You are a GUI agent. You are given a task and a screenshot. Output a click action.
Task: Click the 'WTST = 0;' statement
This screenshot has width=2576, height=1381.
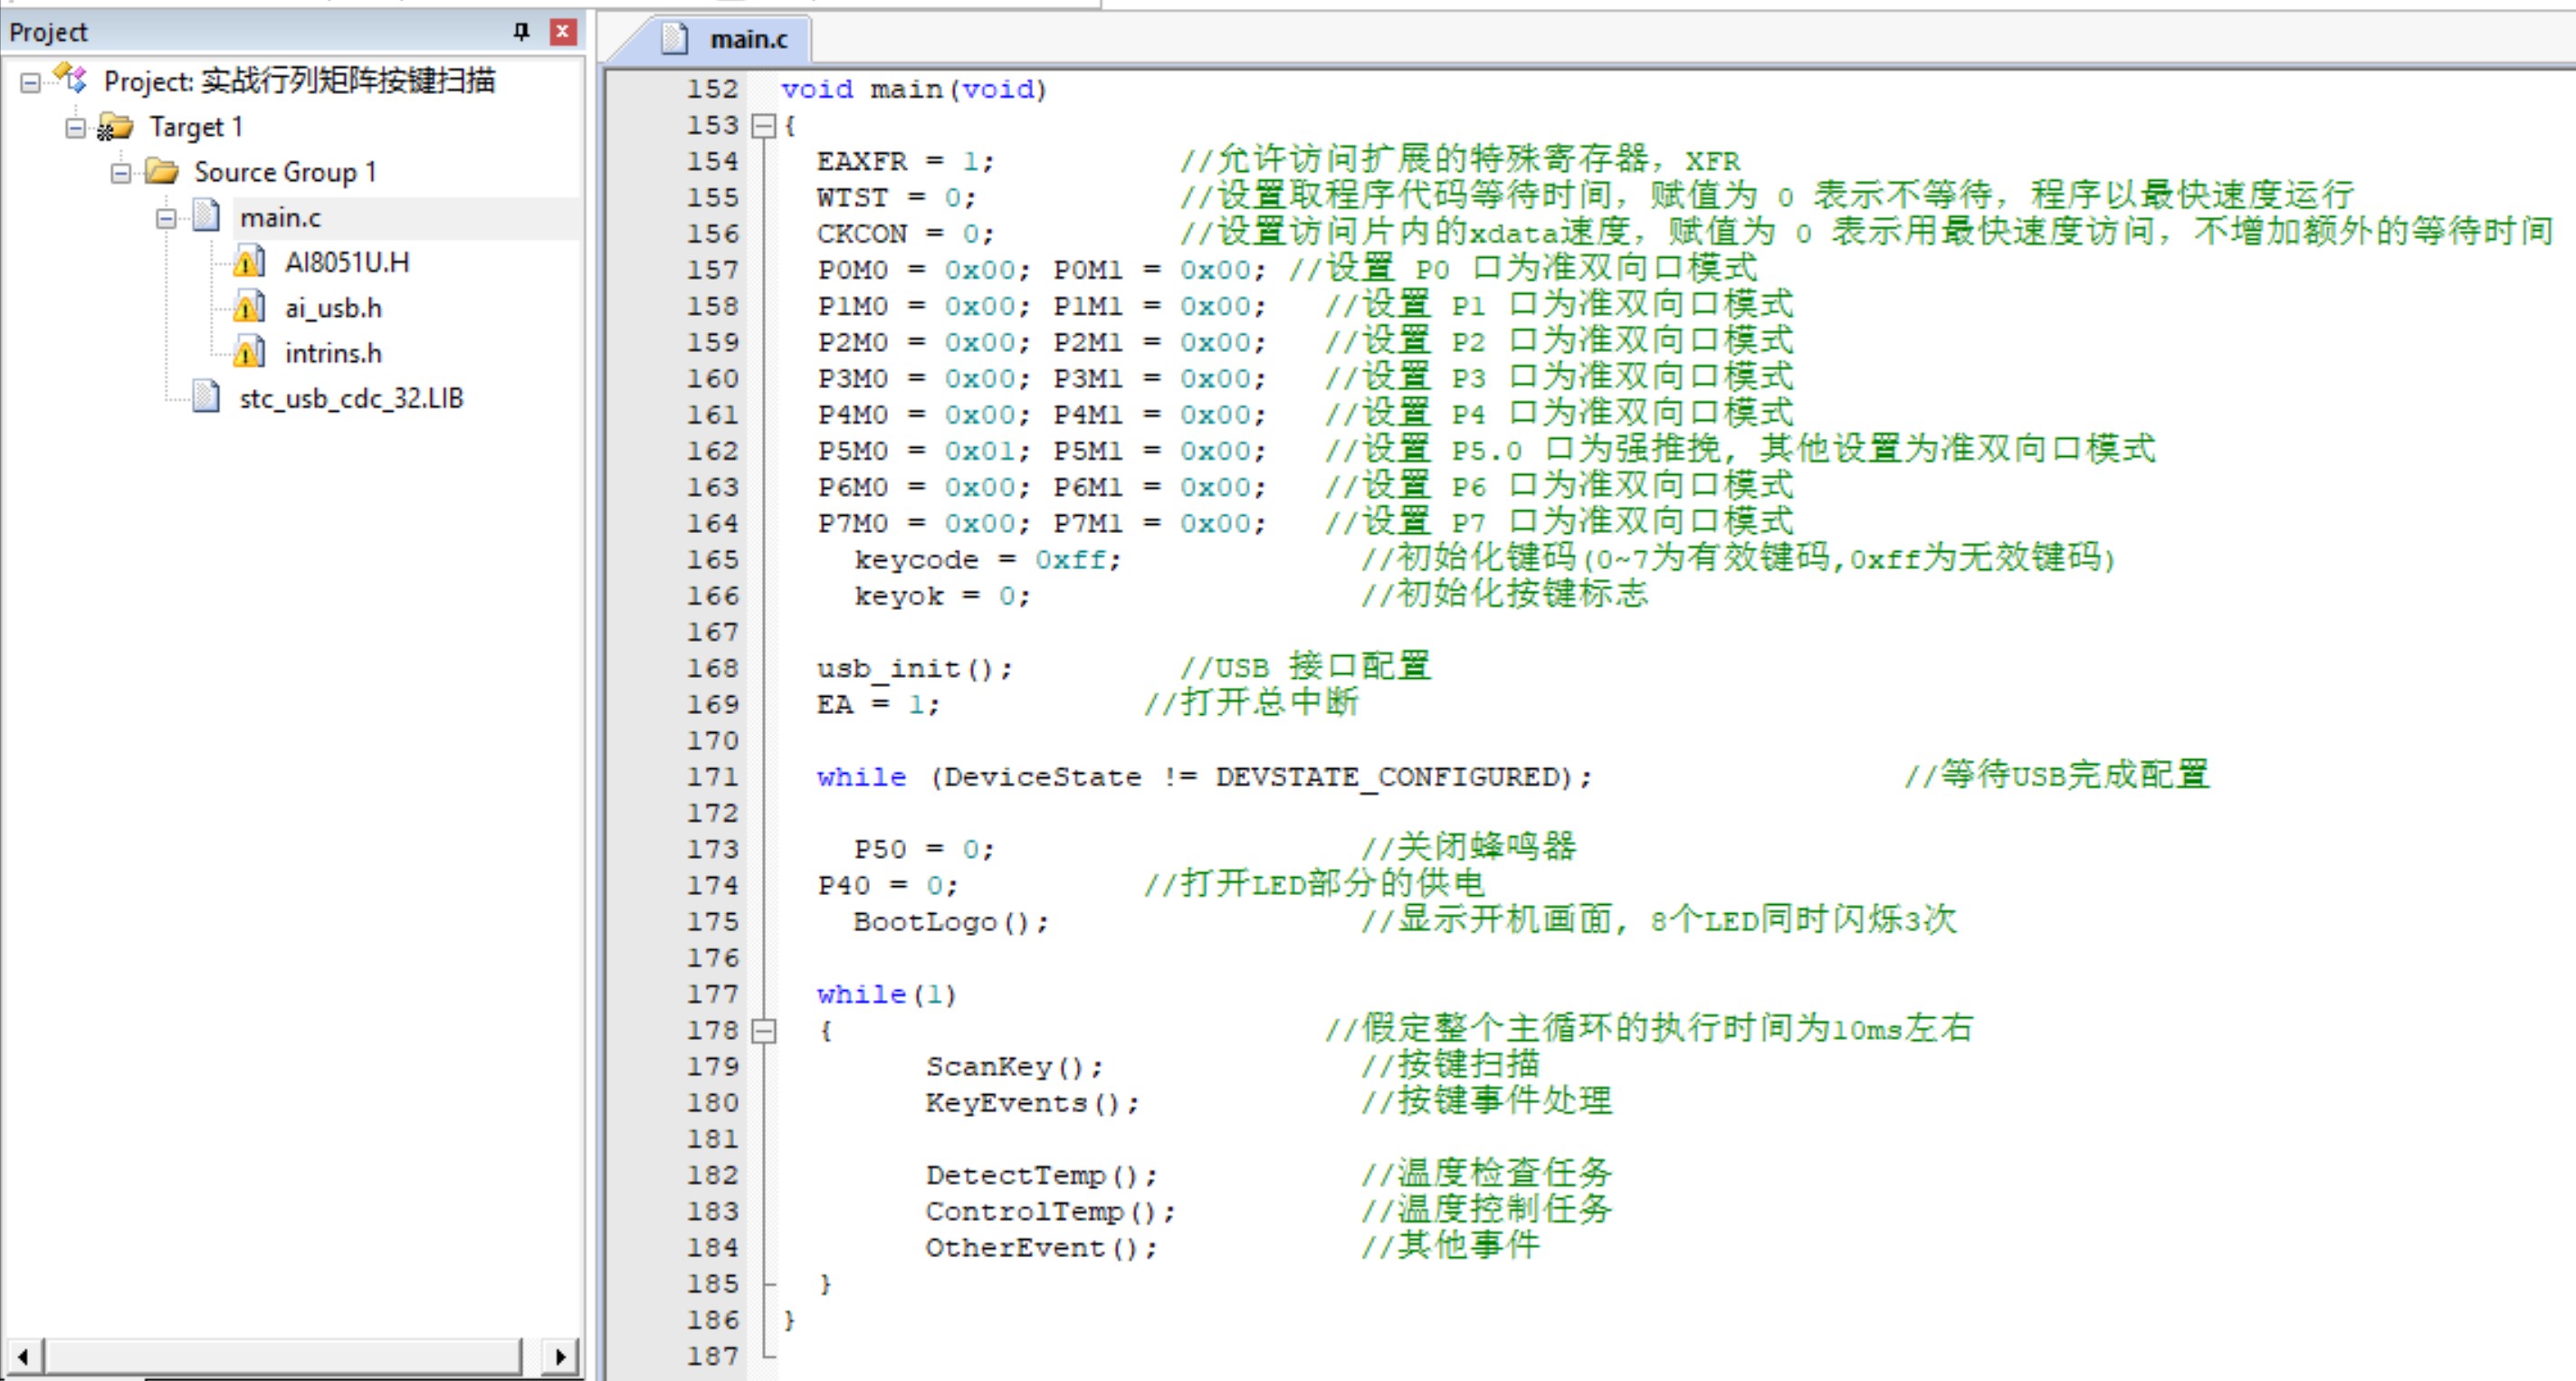pyautogui.click(x=896, y=197)
